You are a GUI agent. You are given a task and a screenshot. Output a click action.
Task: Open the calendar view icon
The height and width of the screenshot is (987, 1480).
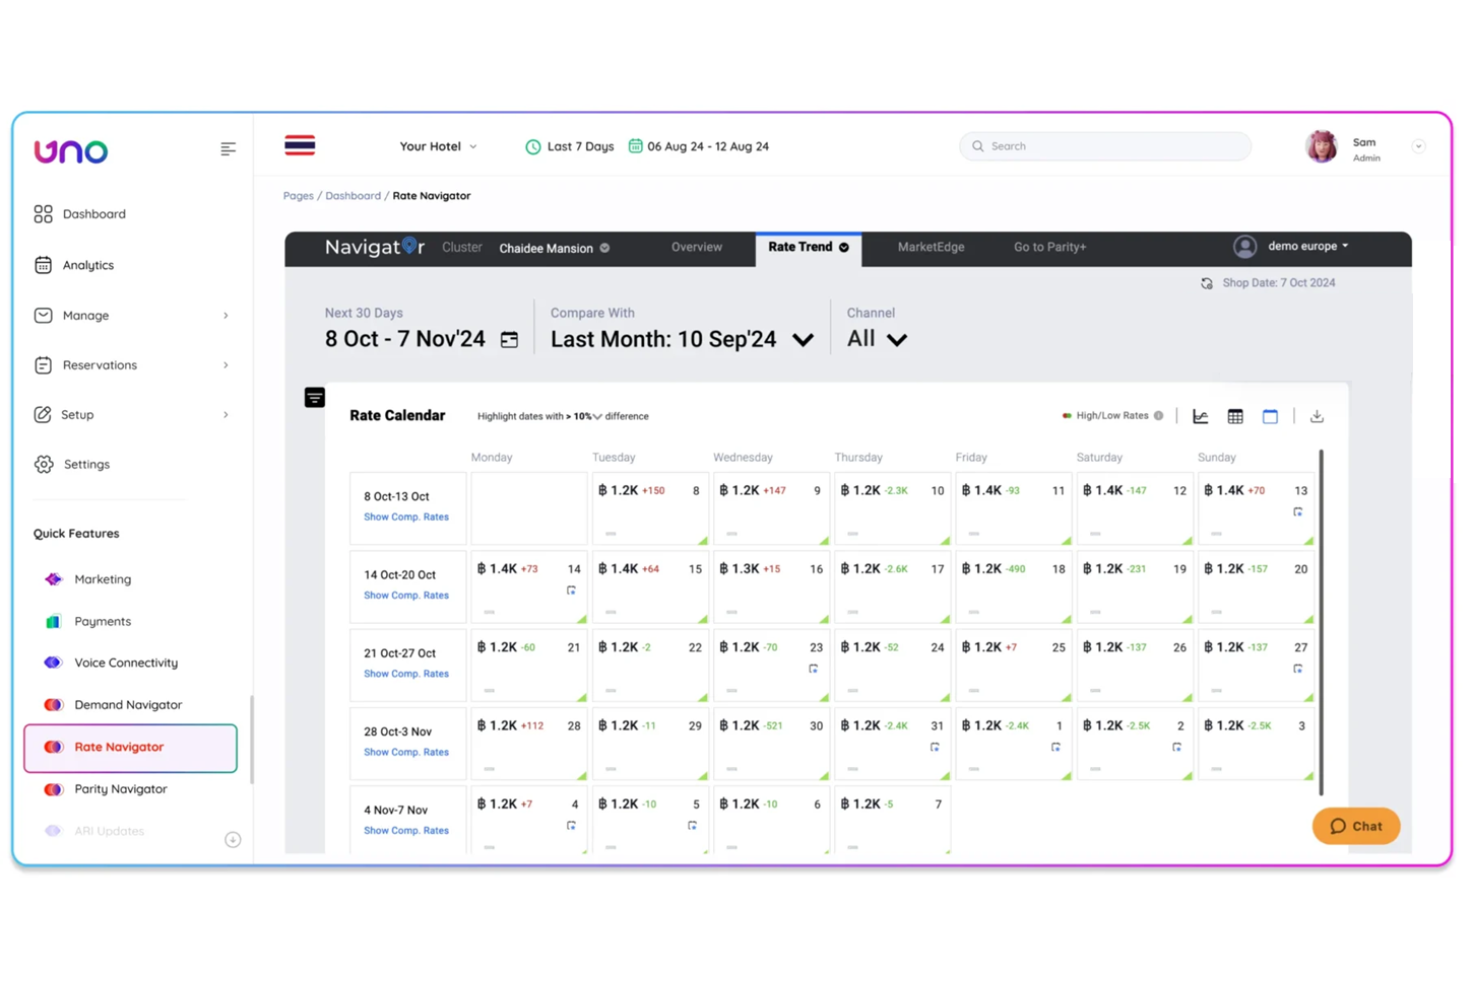pos(1270,416)
